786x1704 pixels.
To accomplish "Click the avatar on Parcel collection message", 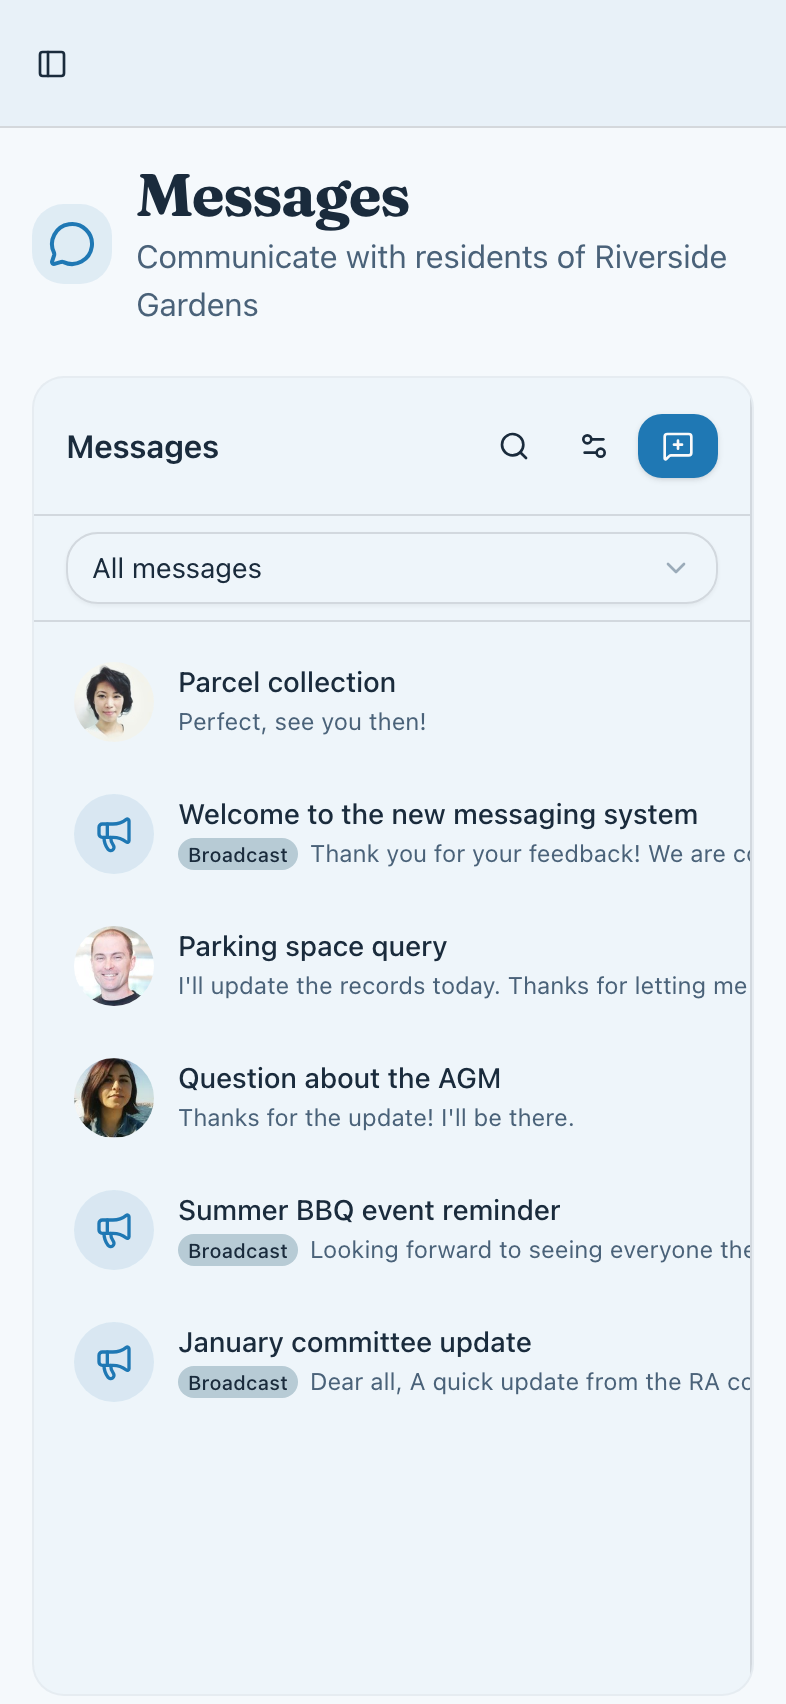I will pyautogui.click(x=114, y=702).
